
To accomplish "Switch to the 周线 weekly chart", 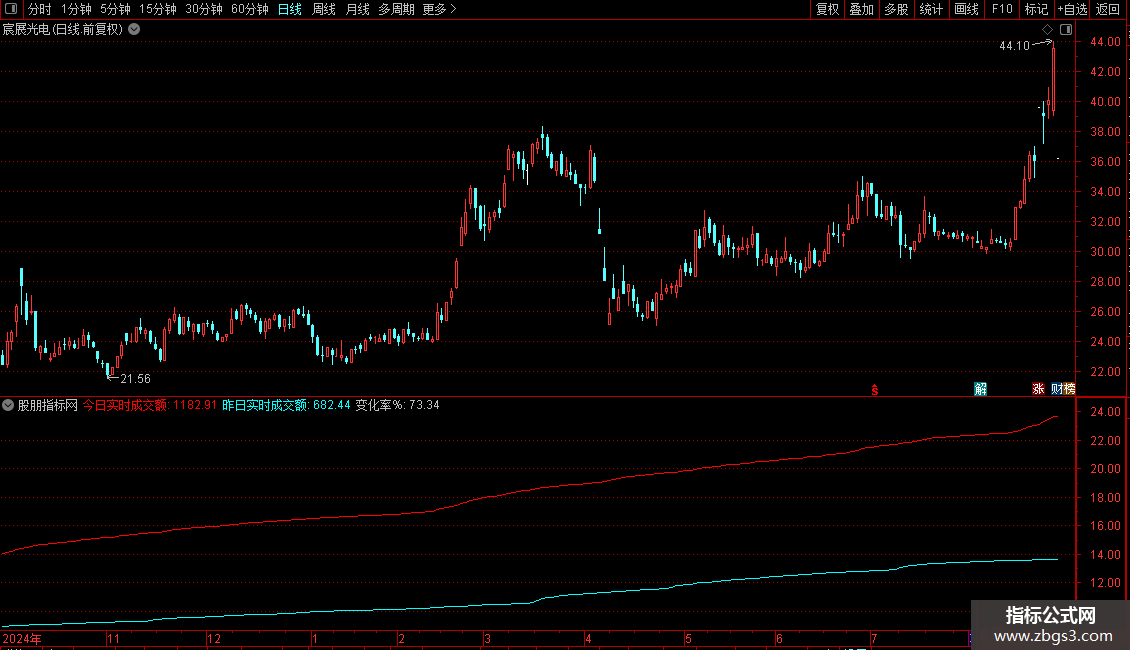I will tap(324, 9).
